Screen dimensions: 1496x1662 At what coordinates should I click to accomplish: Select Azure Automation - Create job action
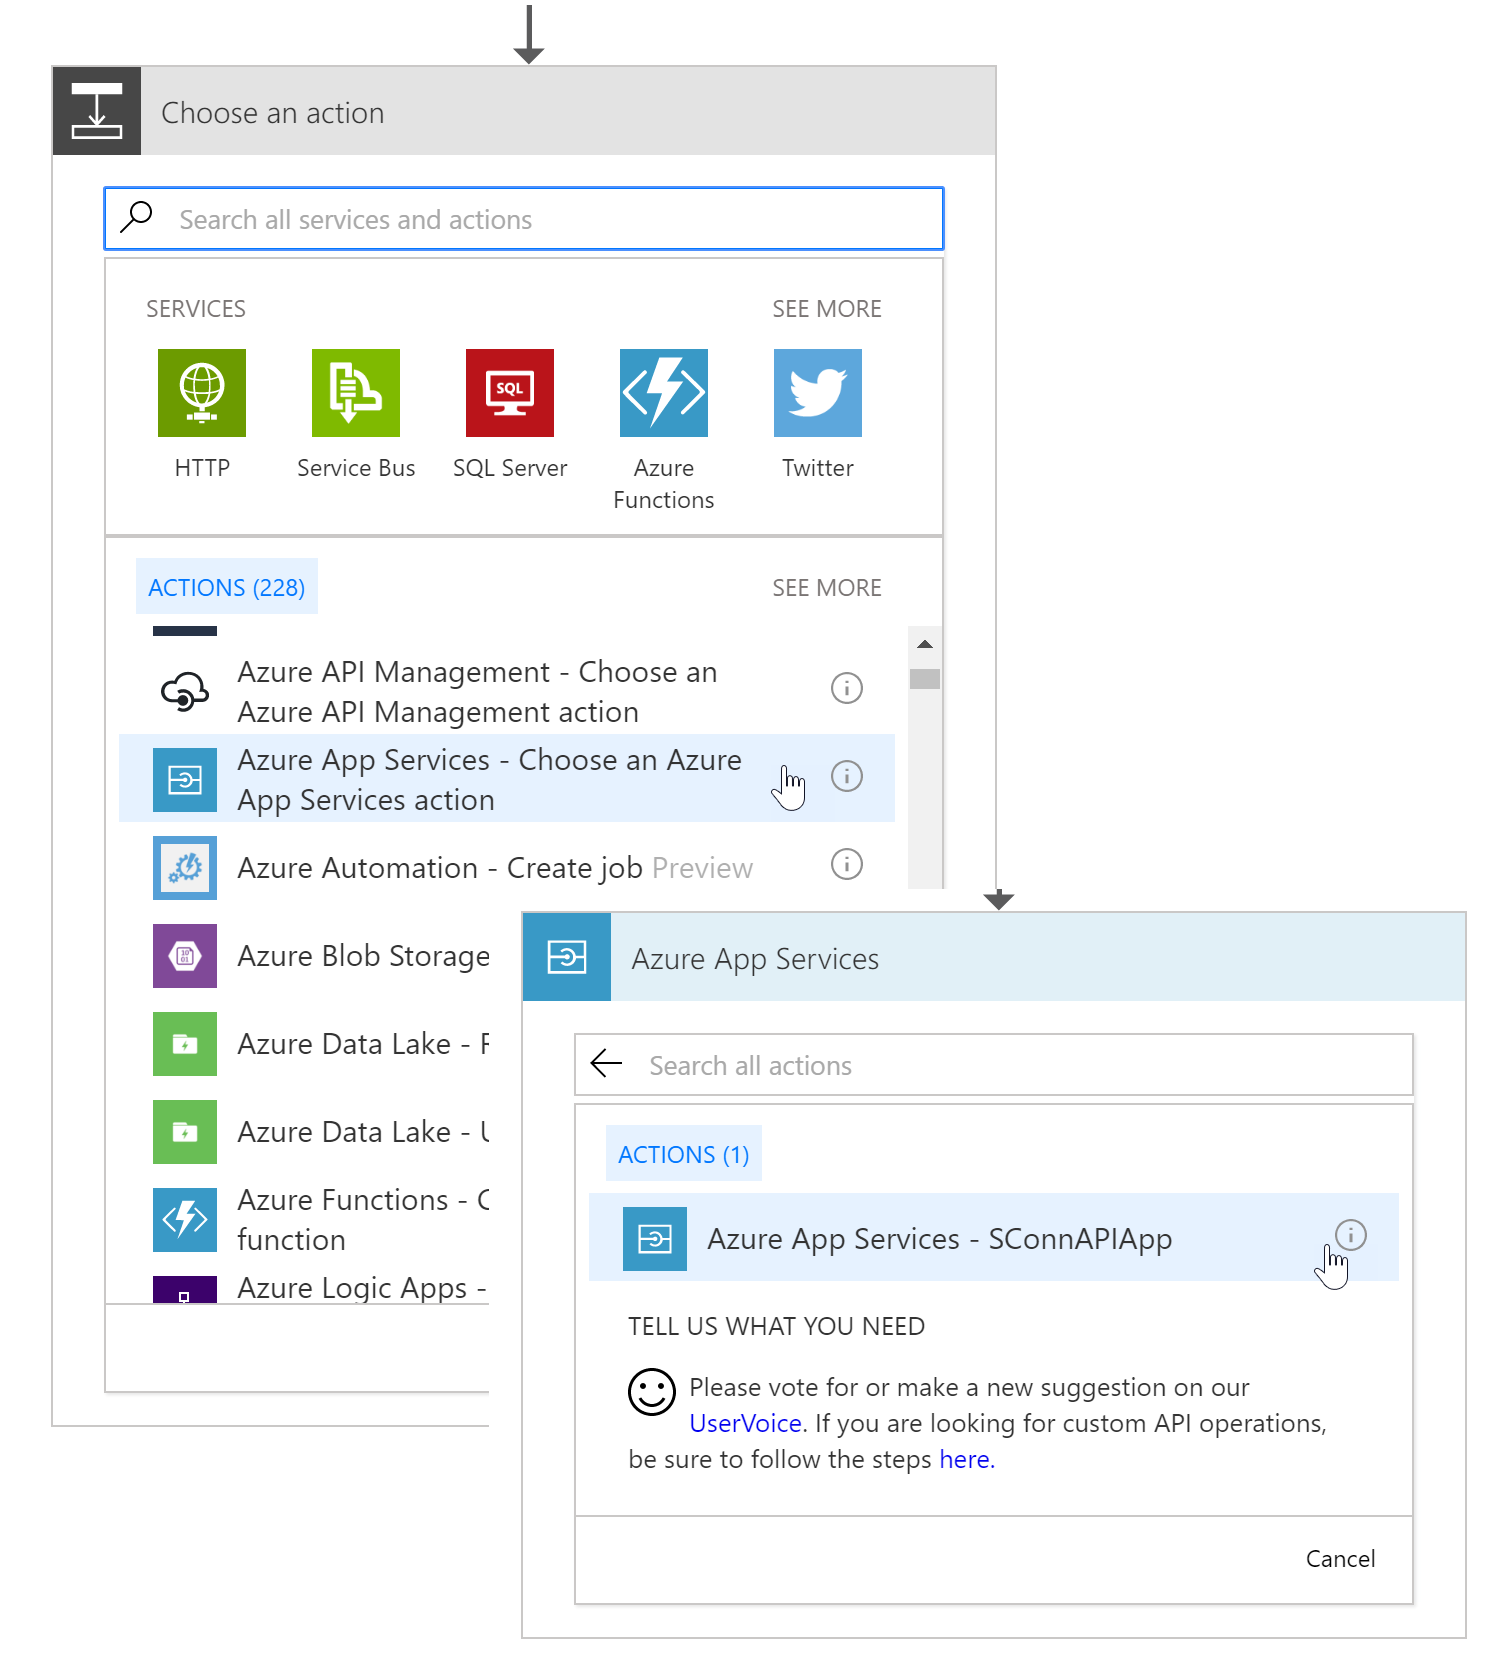pos(507,867)
